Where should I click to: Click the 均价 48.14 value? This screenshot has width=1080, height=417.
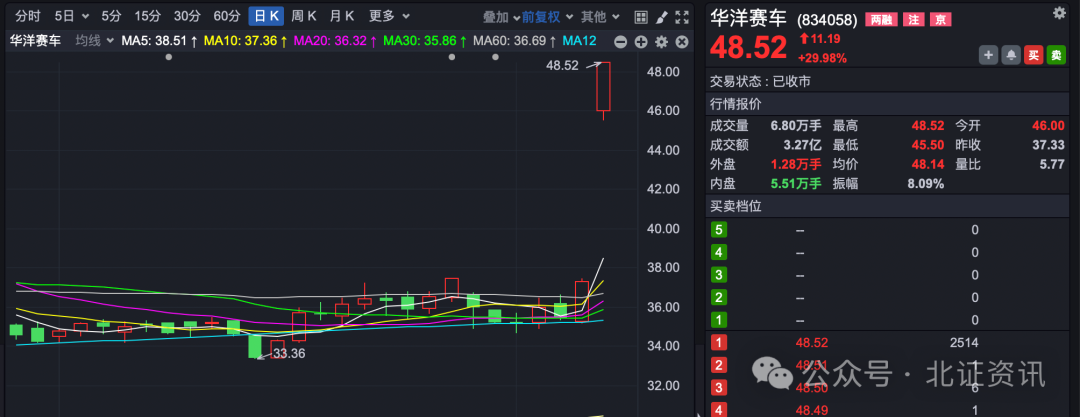click(927, 165)
